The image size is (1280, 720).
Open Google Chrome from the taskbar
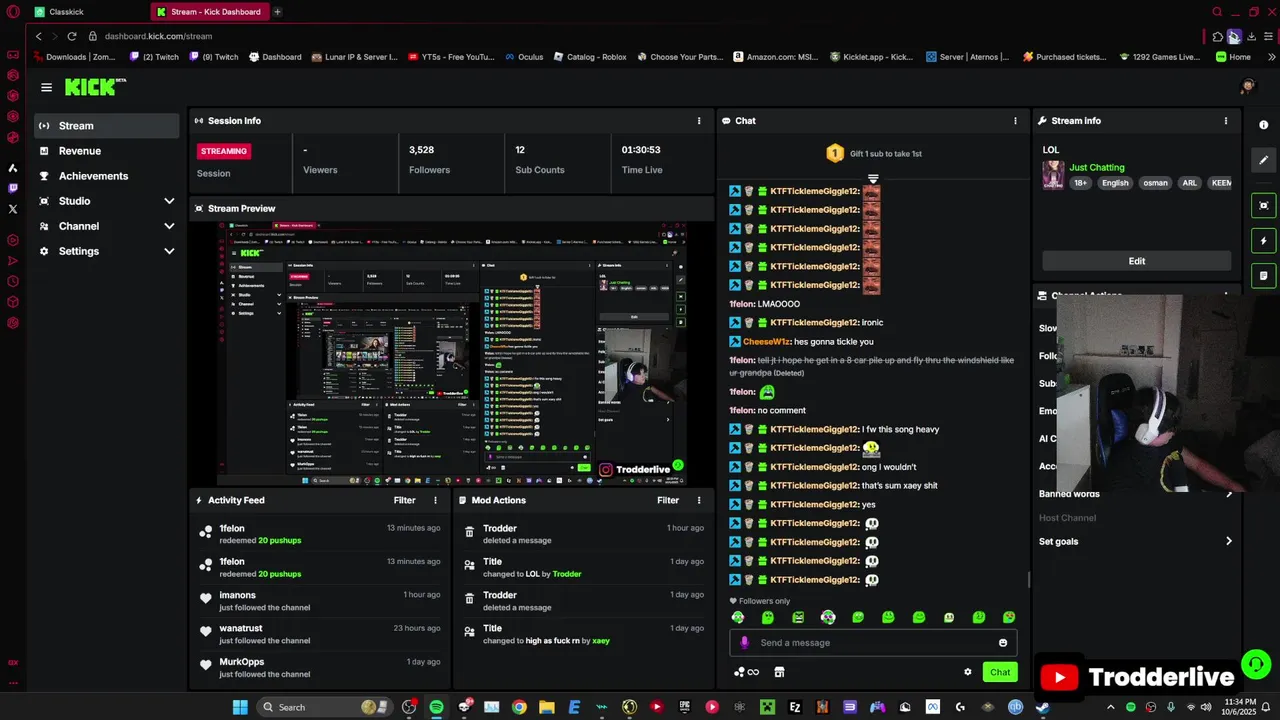[519, 707]
